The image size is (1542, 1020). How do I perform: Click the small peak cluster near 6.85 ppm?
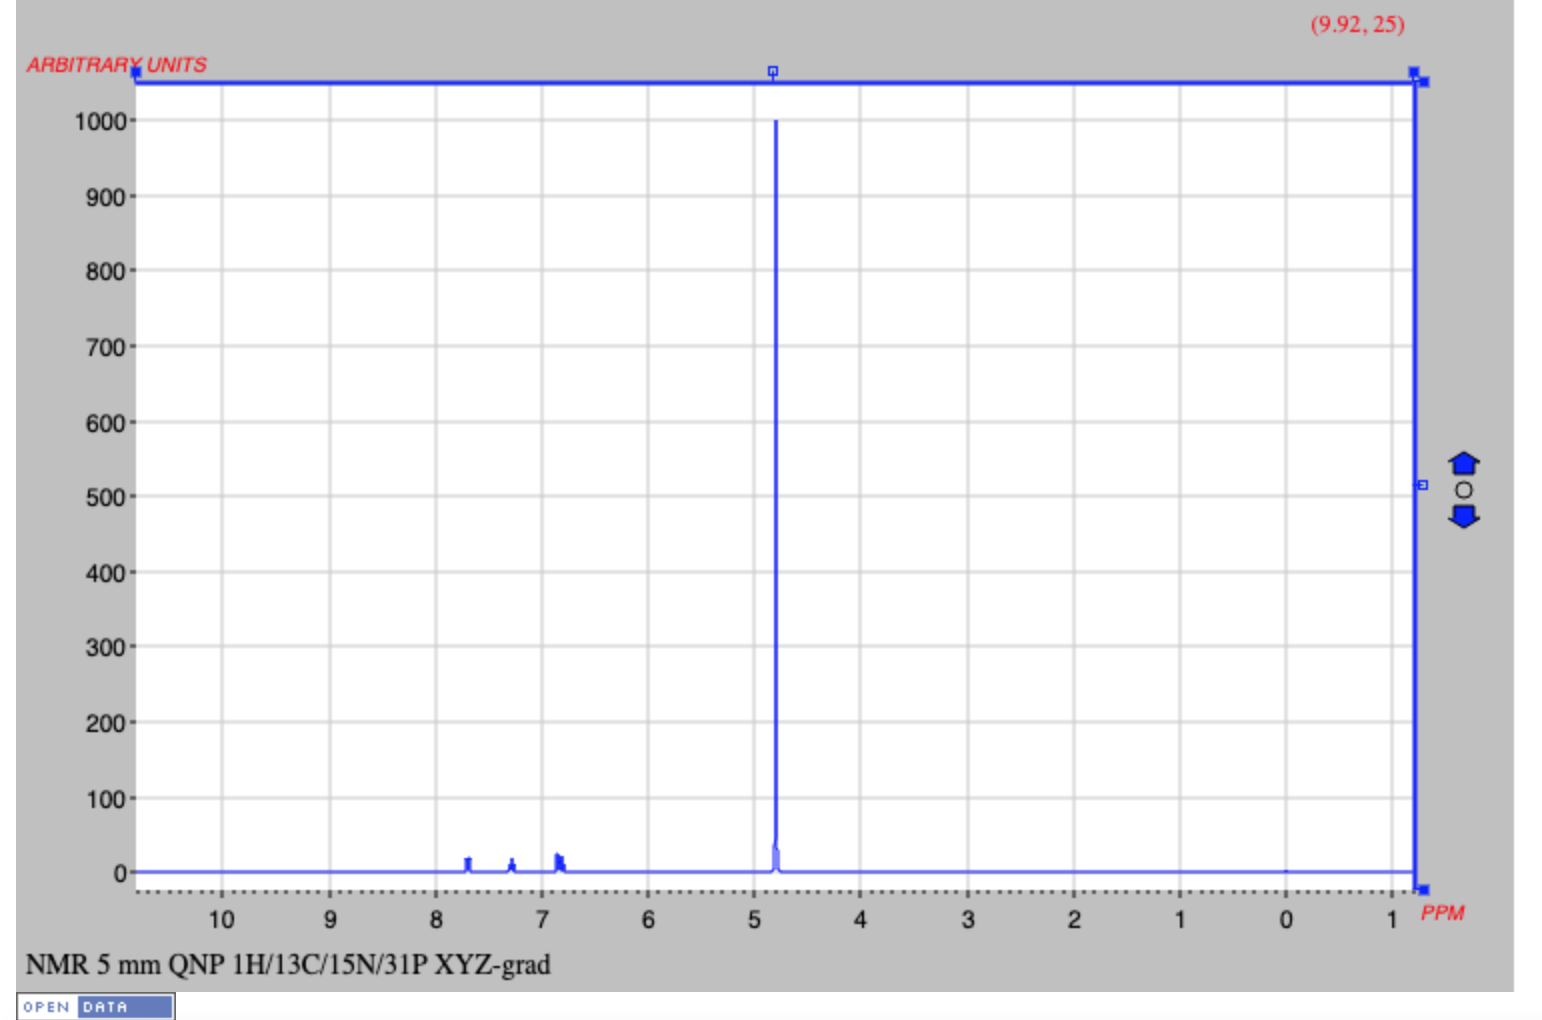click(560, 862)
